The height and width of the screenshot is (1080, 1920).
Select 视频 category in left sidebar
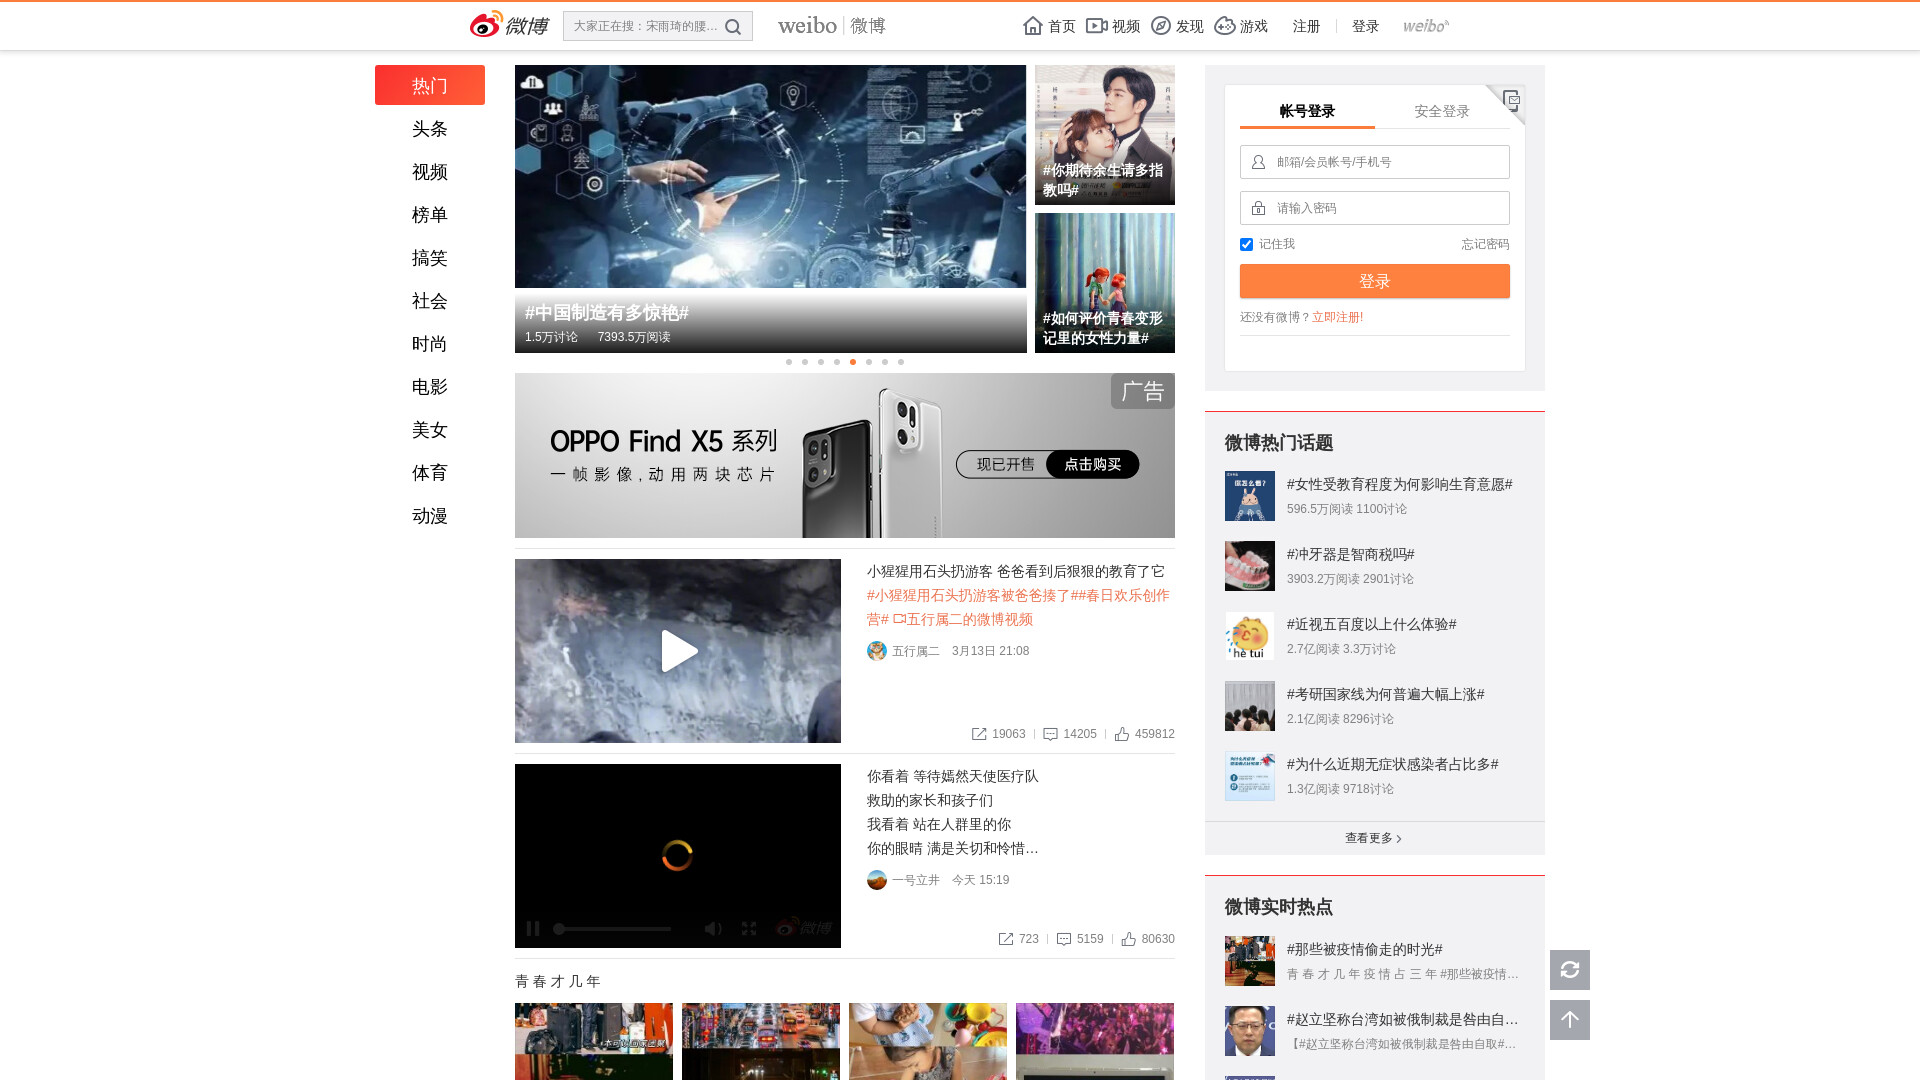coord(430,172)
